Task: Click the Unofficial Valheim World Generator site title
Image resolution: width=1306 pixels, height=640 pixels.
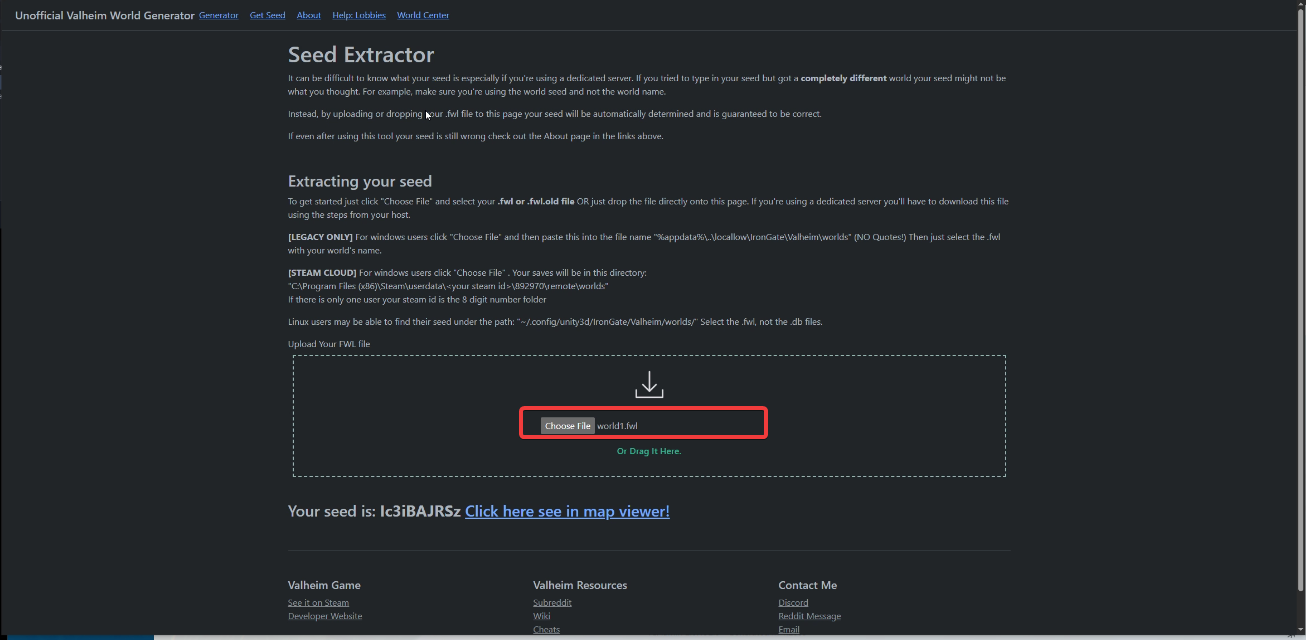Action: pos(105,16)
